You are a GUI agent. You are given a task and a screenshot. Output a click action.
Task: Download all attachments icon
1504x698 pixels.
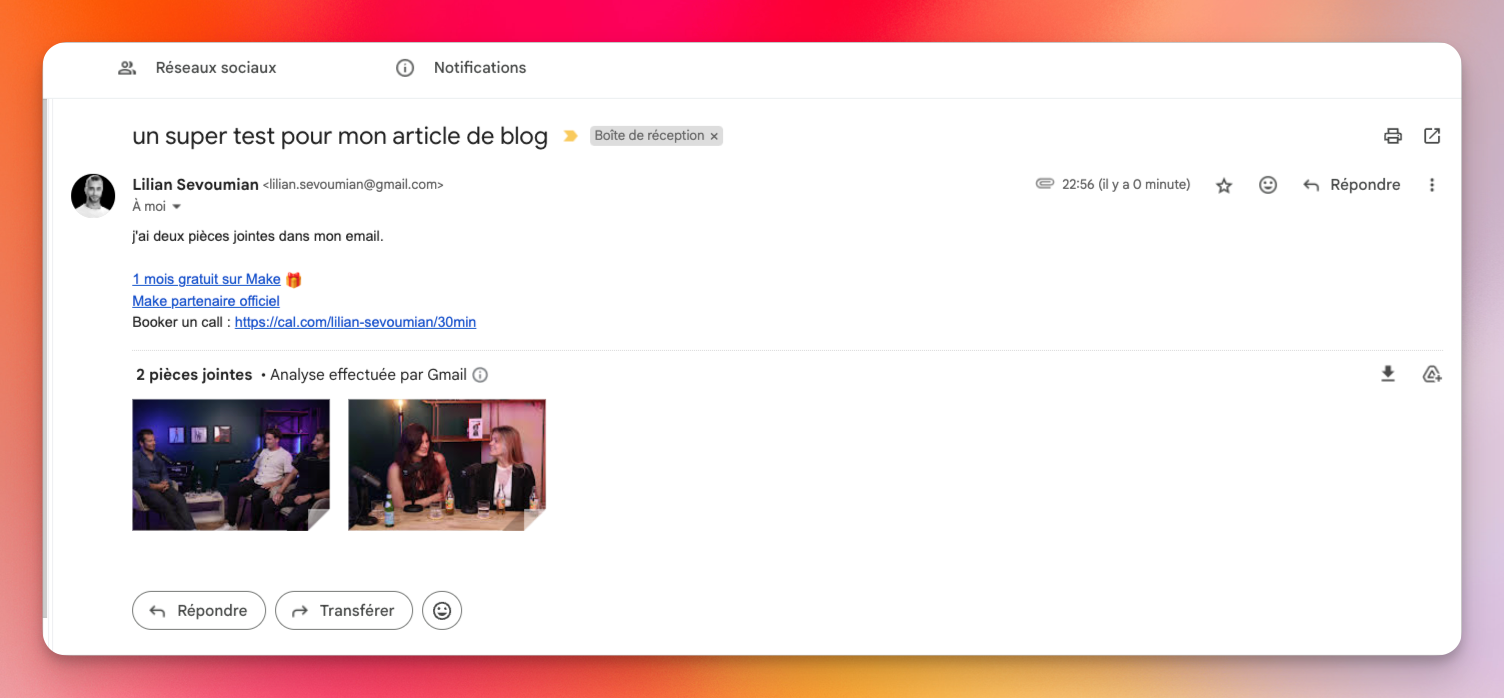coord(1387,374)
